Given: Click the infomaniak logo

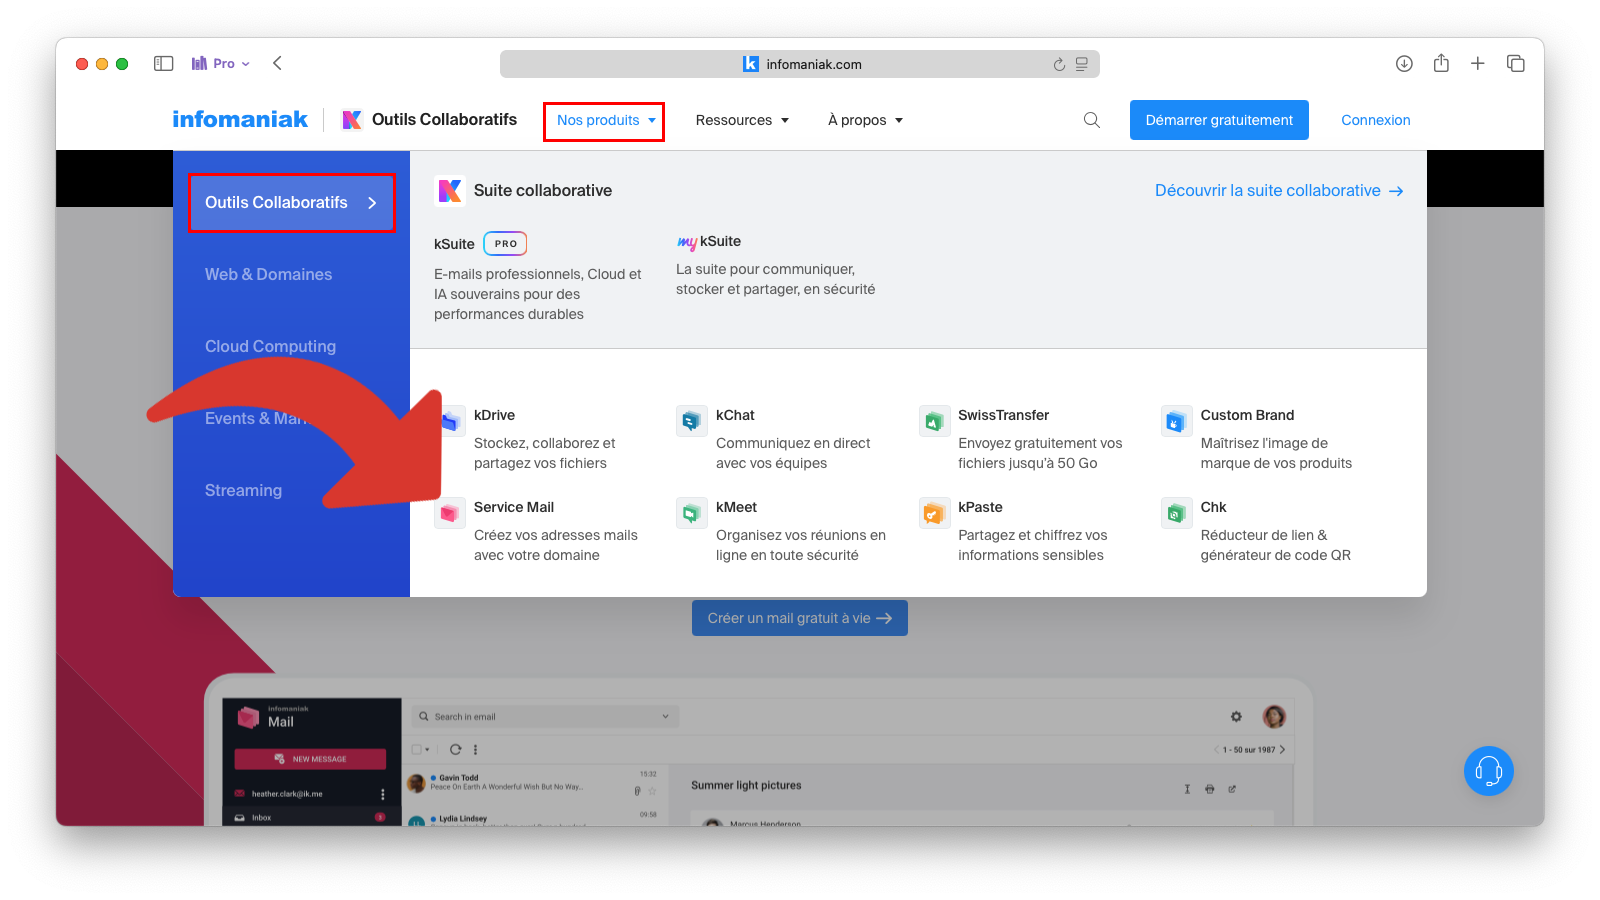Looking at the screenshot, I should point(240,118).
